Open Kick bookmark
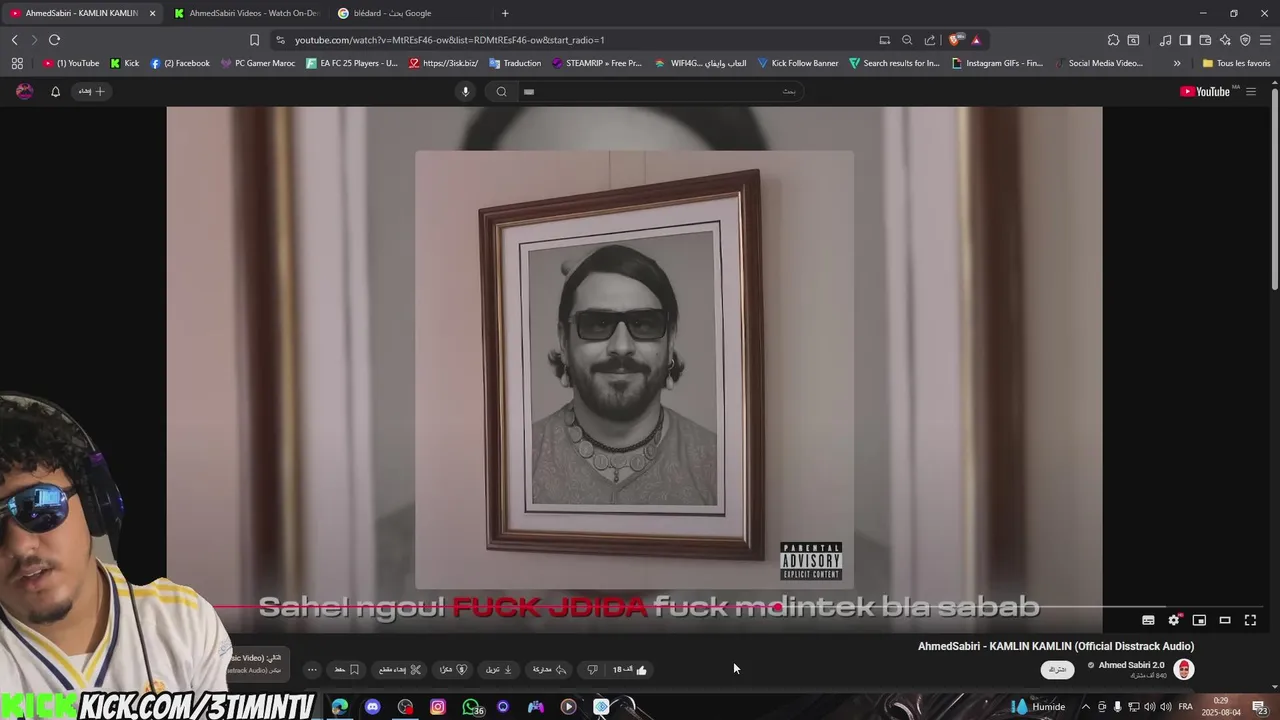The width and height of the screenshot is (1280, 720). click(x=125, y=63)
